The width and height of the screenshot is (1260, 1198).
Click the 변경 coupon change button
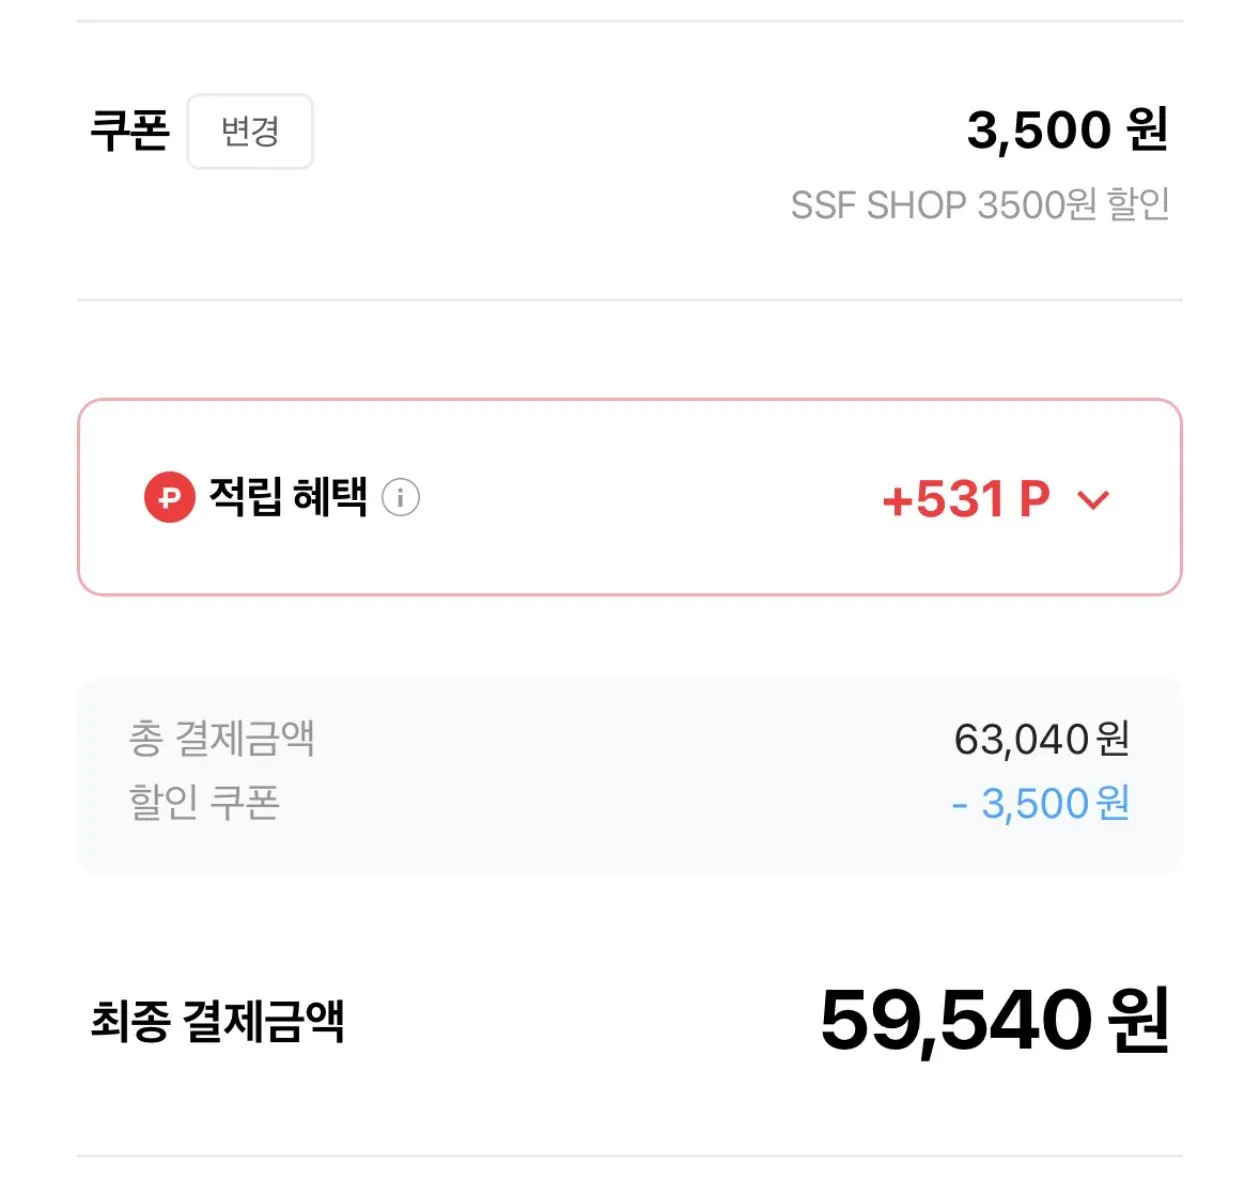[x=249, y=132]
